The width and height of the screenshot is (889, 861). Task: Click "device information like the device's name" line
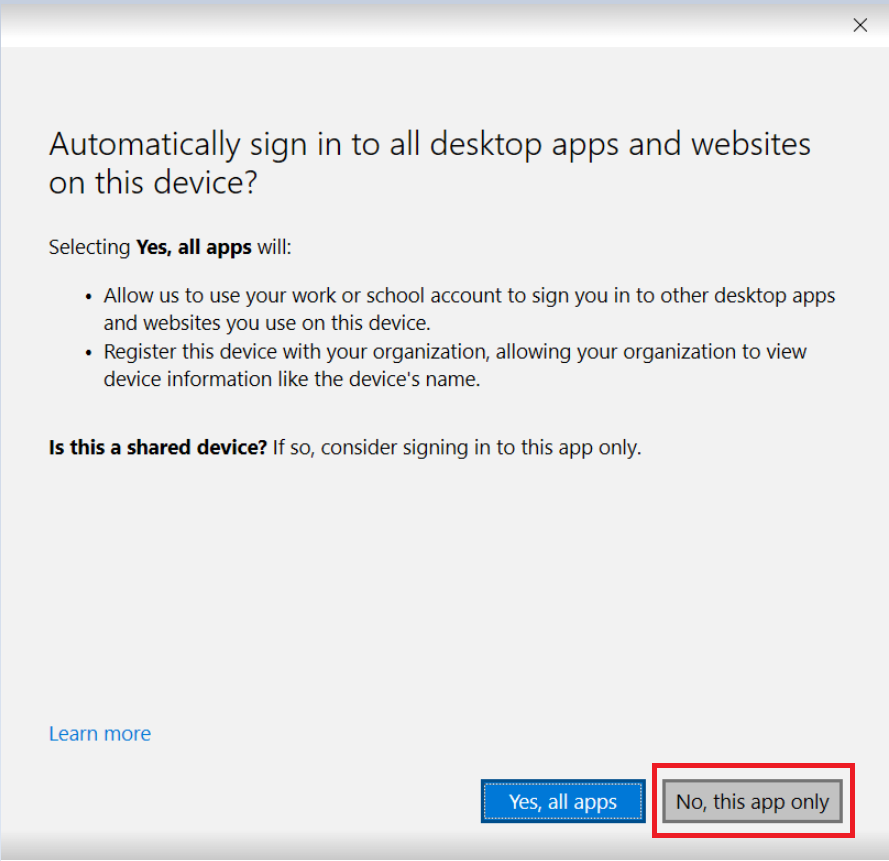[x=292, y=380]
